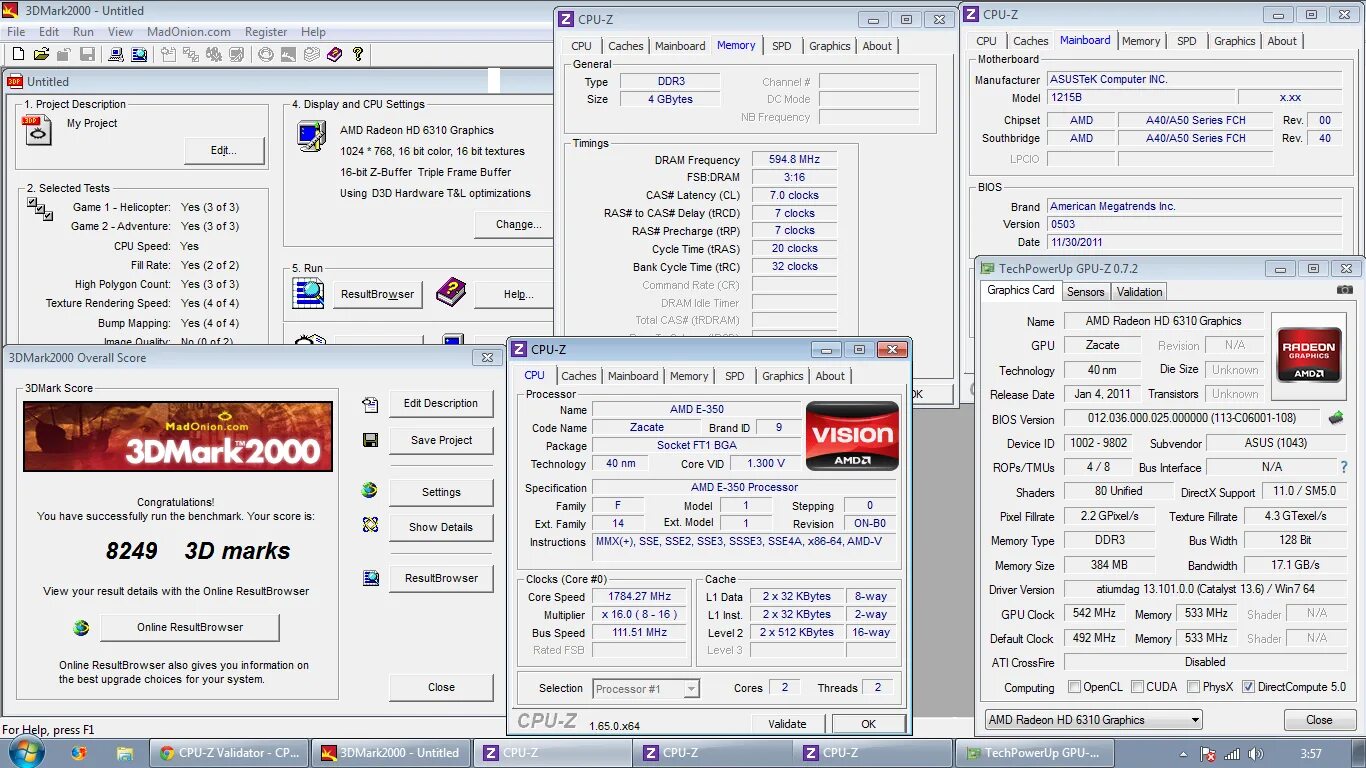Click the Show Details button
Image resolution: width=1366 pixels, height=768 pixels.
pyautogui.click(x=441, y=527)
